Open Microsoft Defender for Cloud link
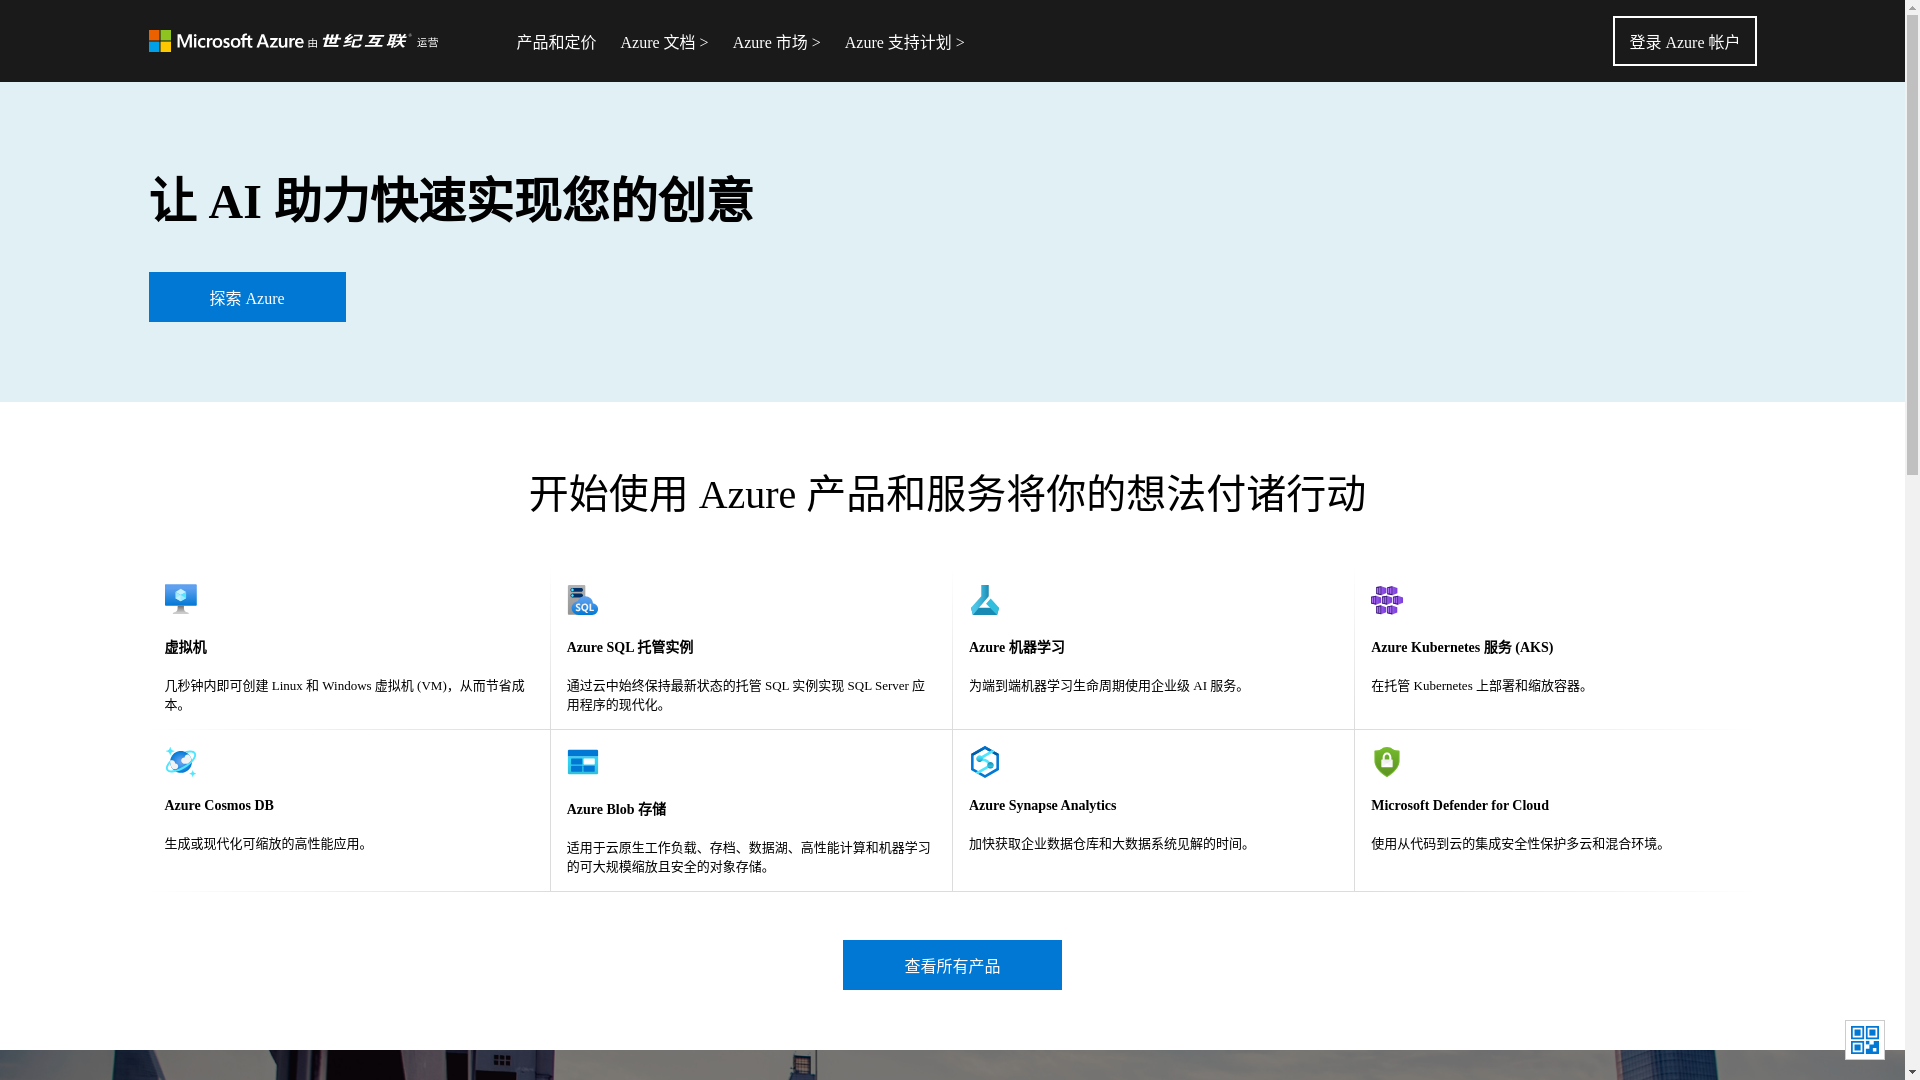Viewport: 1920px width, 1080px height. coord(1460,806)
